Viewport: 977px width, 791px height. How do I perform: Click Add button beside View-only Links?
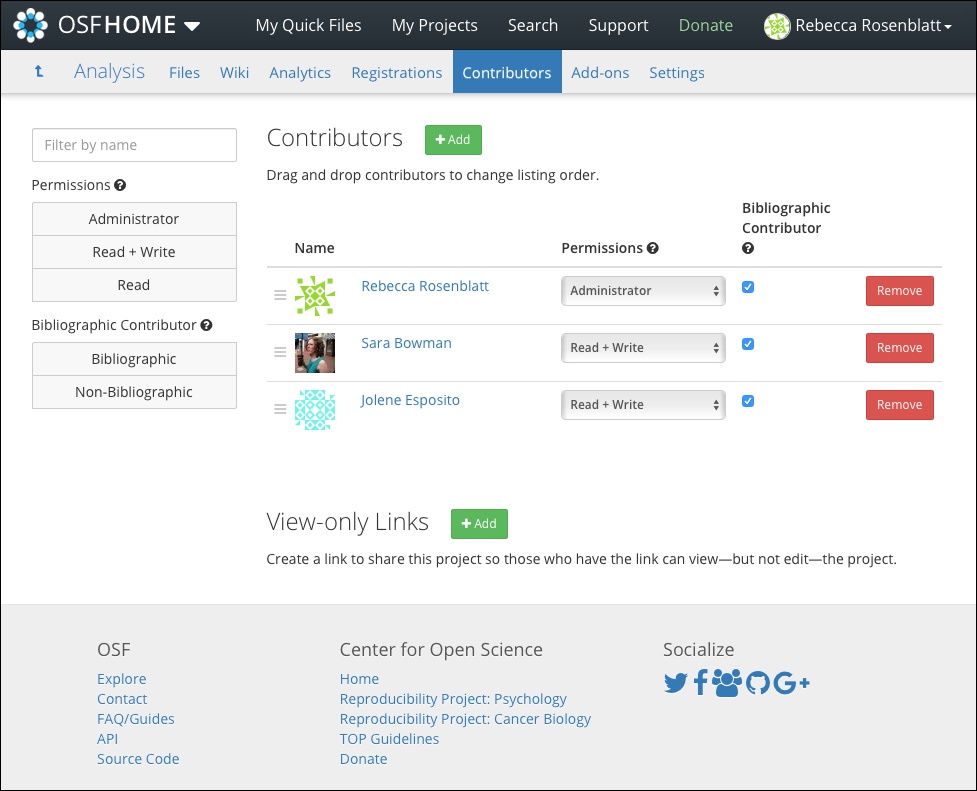[x=479, y=524]
